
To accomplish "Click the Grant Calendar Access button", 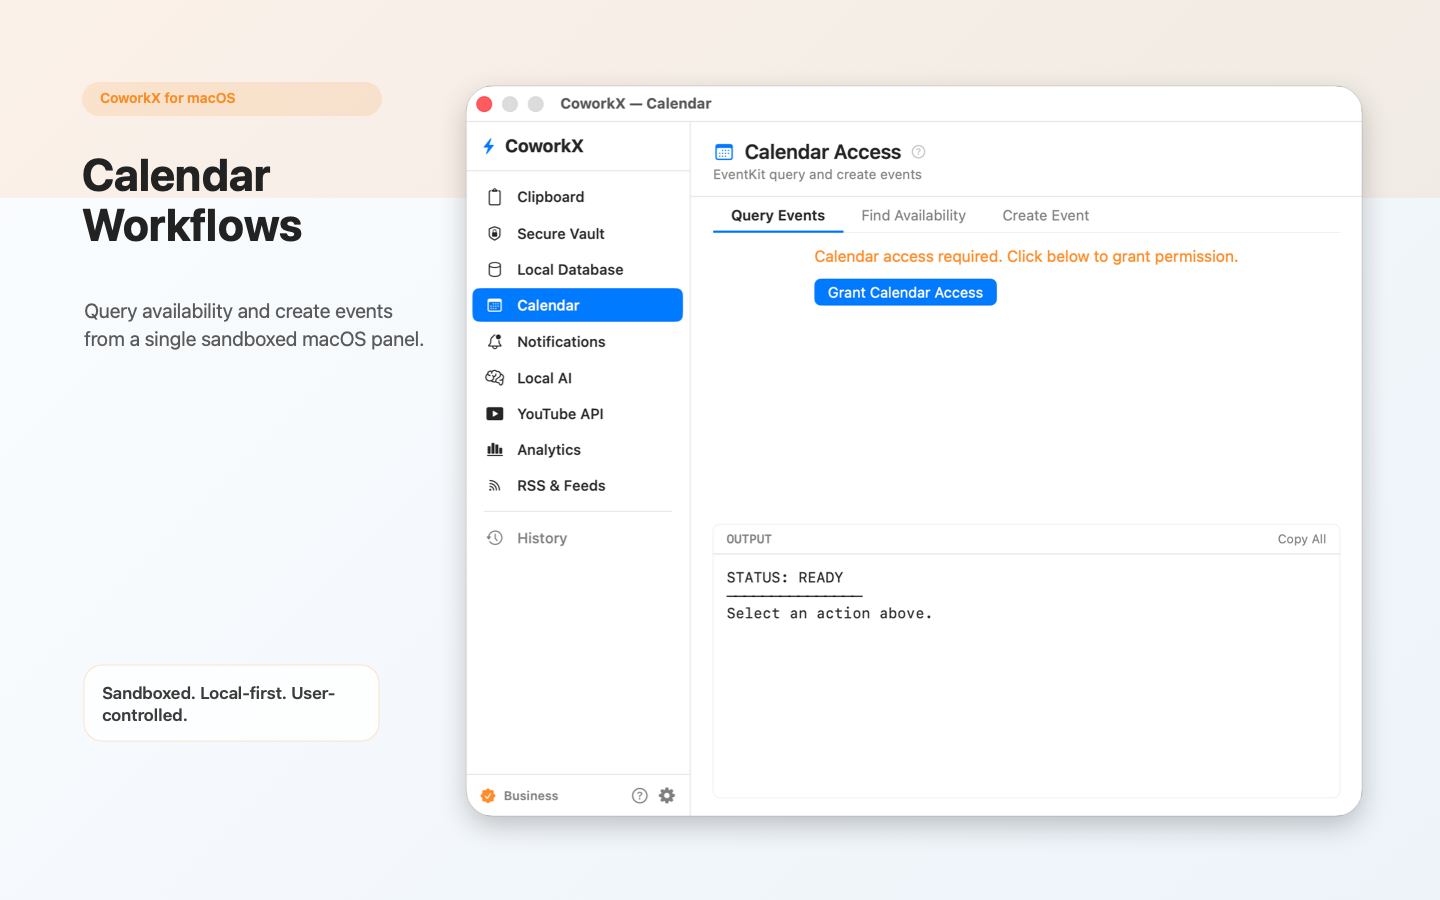I will pyautogui.click(x=905, y=292).
